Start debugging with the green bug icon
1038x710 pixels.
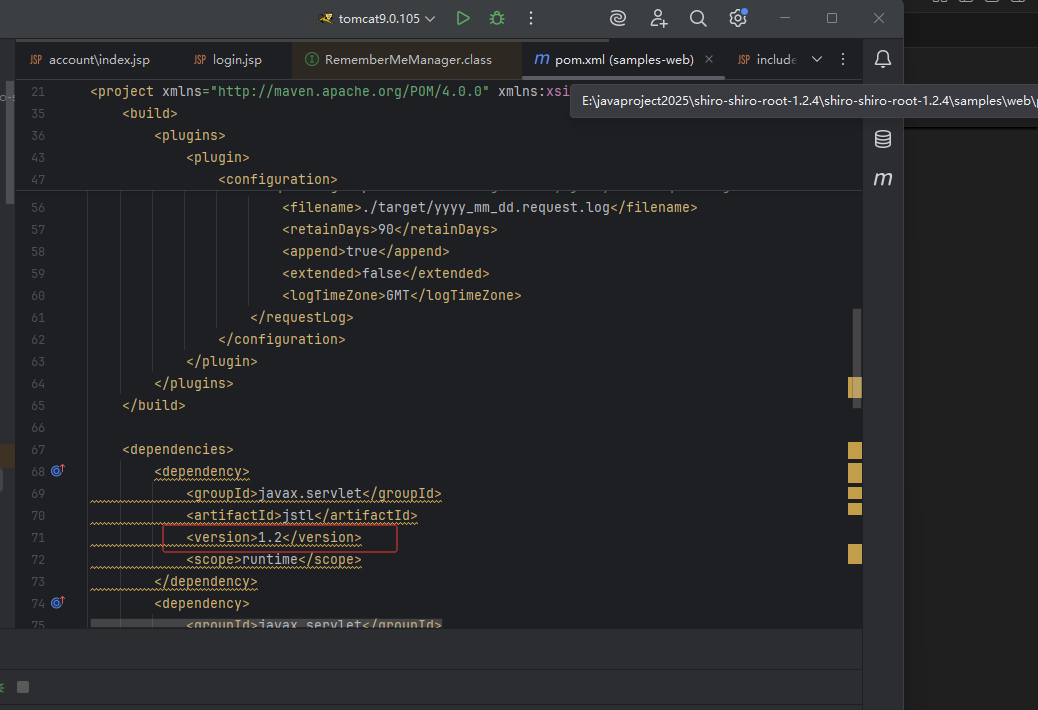(497, 18)
